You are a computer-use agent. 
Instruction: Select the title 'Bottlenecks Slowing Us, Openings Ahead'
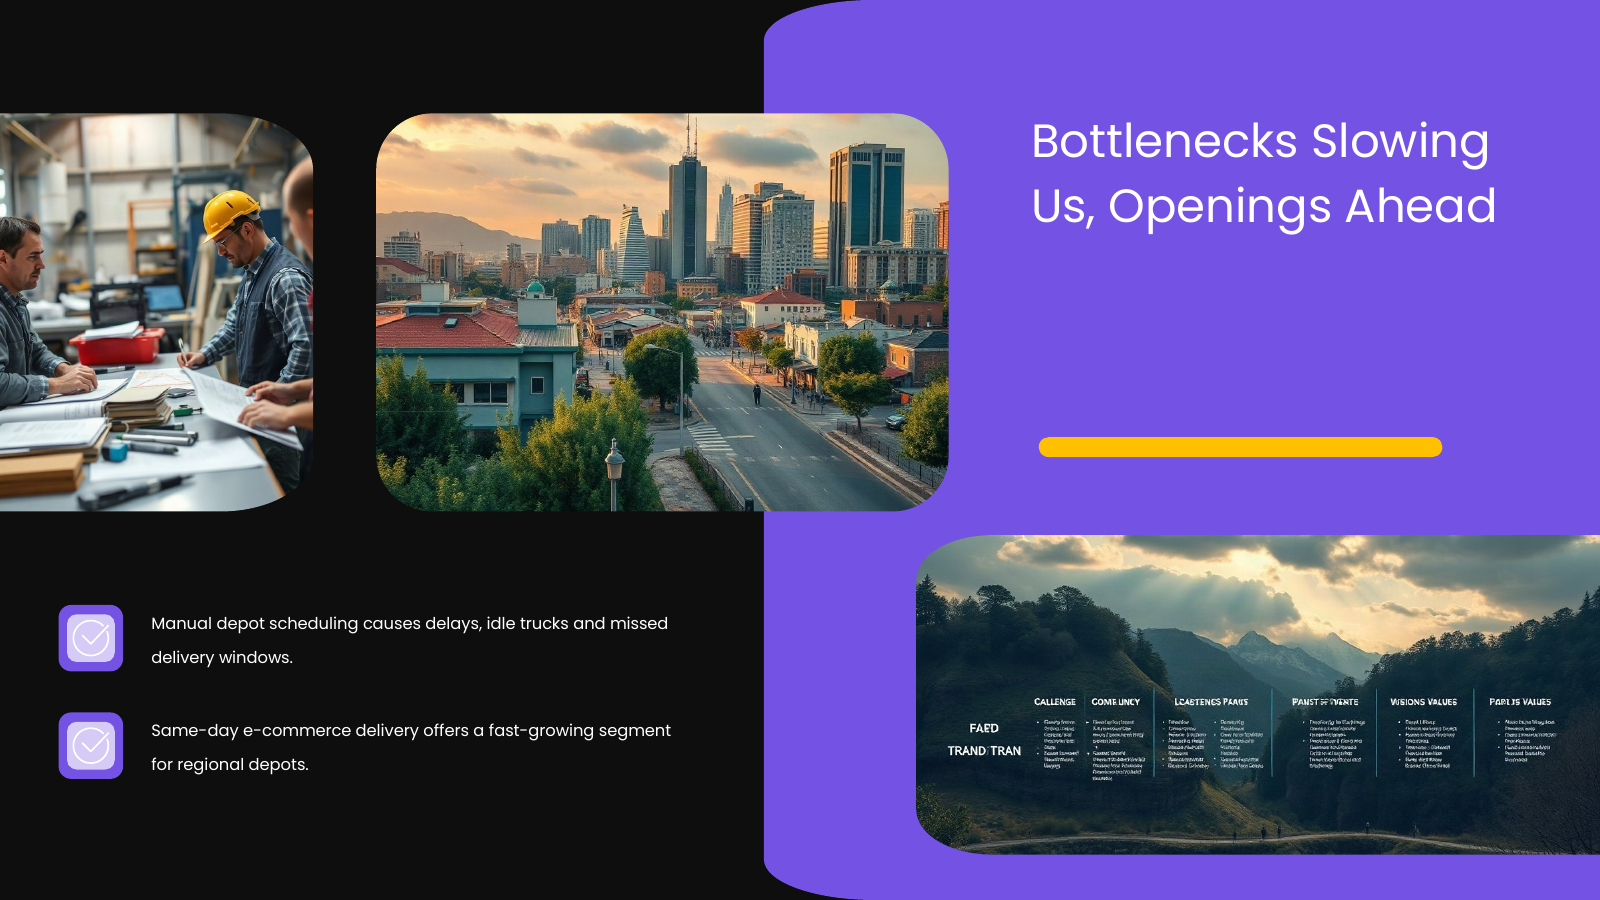tap(1263, 174)
